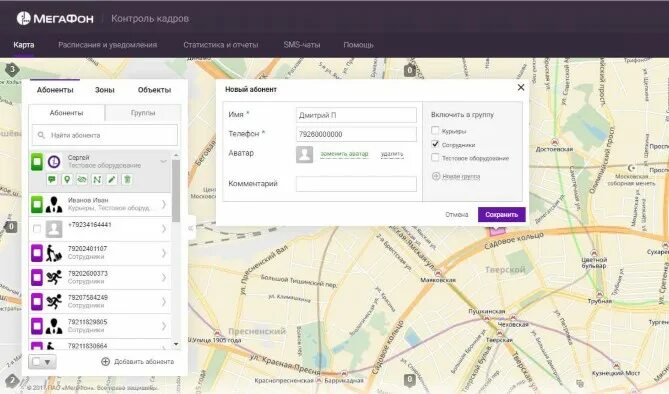
Task: Click placeholder avatar of +79234164441
Action: pos(54,229)
